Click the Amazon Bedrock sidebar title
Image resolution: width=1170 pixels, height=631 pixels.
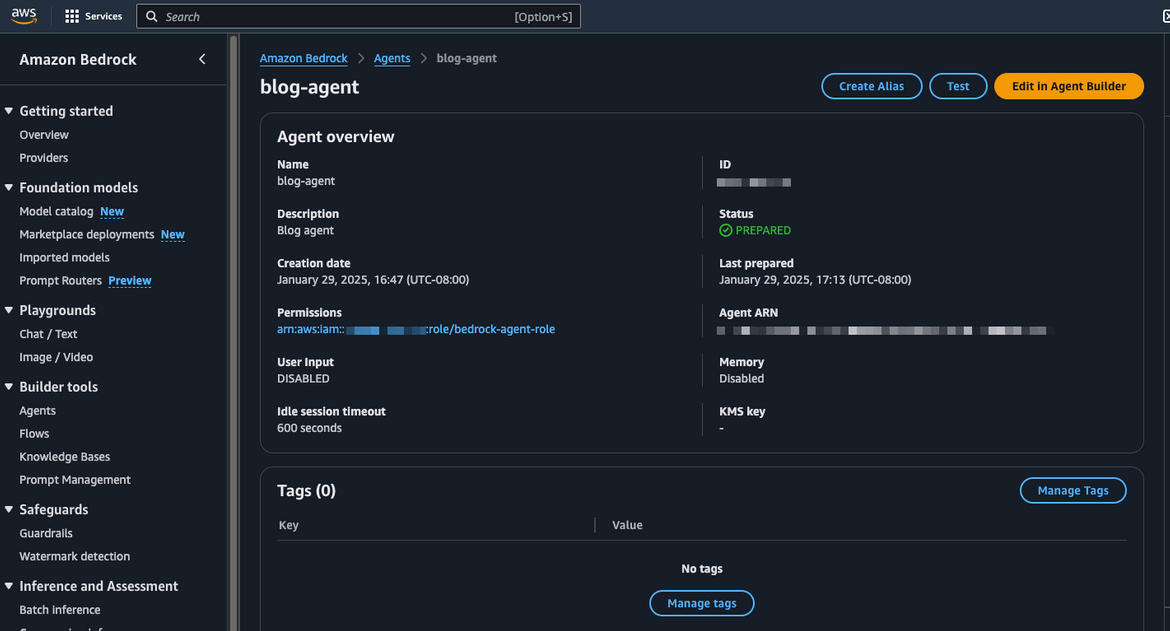[x=78, y=60]
